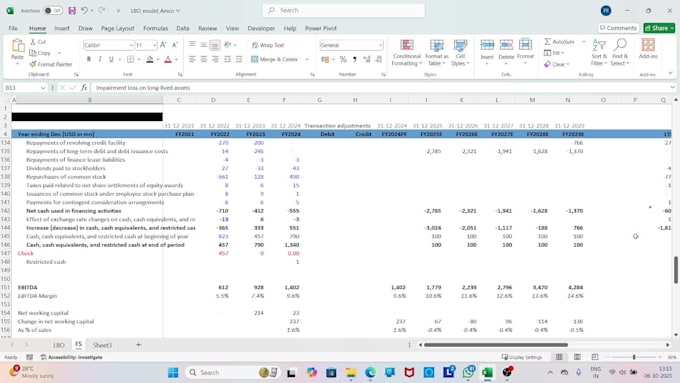Viewport: 680px width, 383px height.
Task: Toggle Bottom Align button
Action: tap(215, 45)
